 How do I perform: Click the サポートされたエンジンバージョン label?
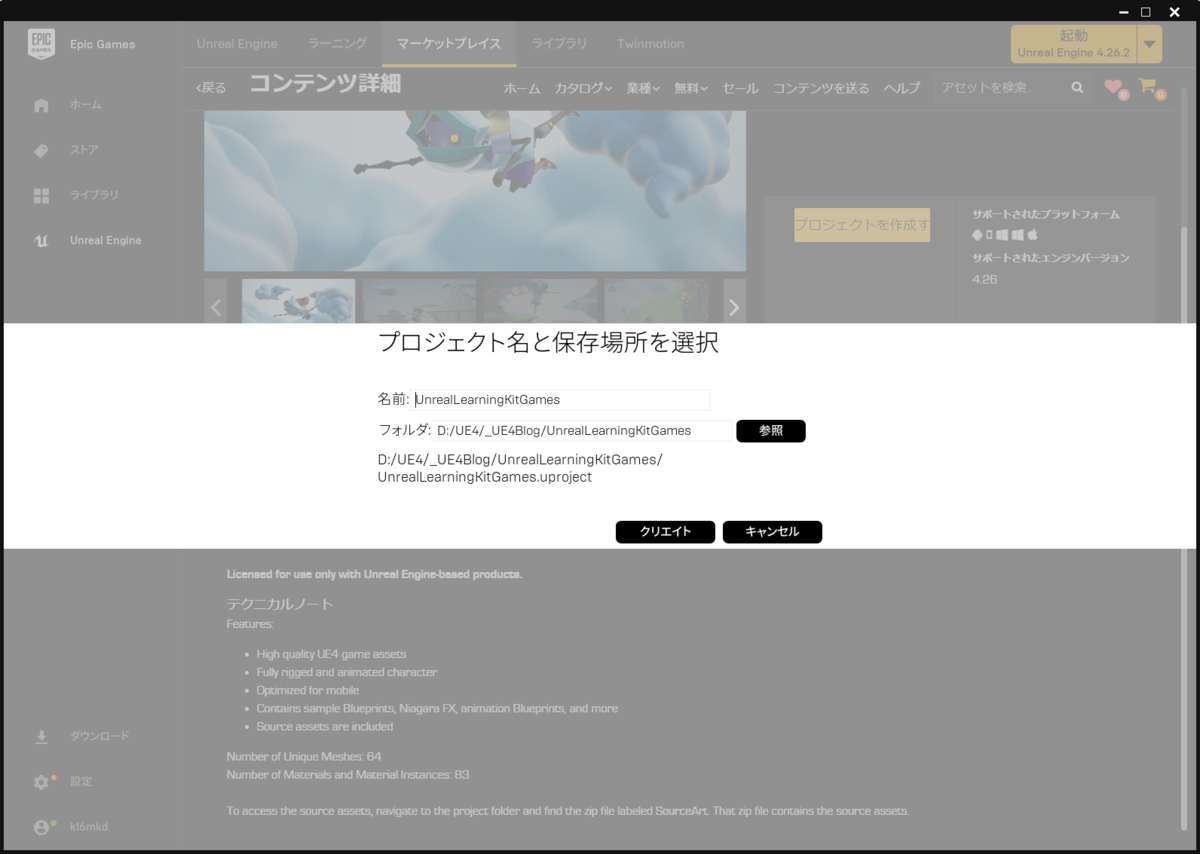pyautogui.click(x=1051, y=258)
